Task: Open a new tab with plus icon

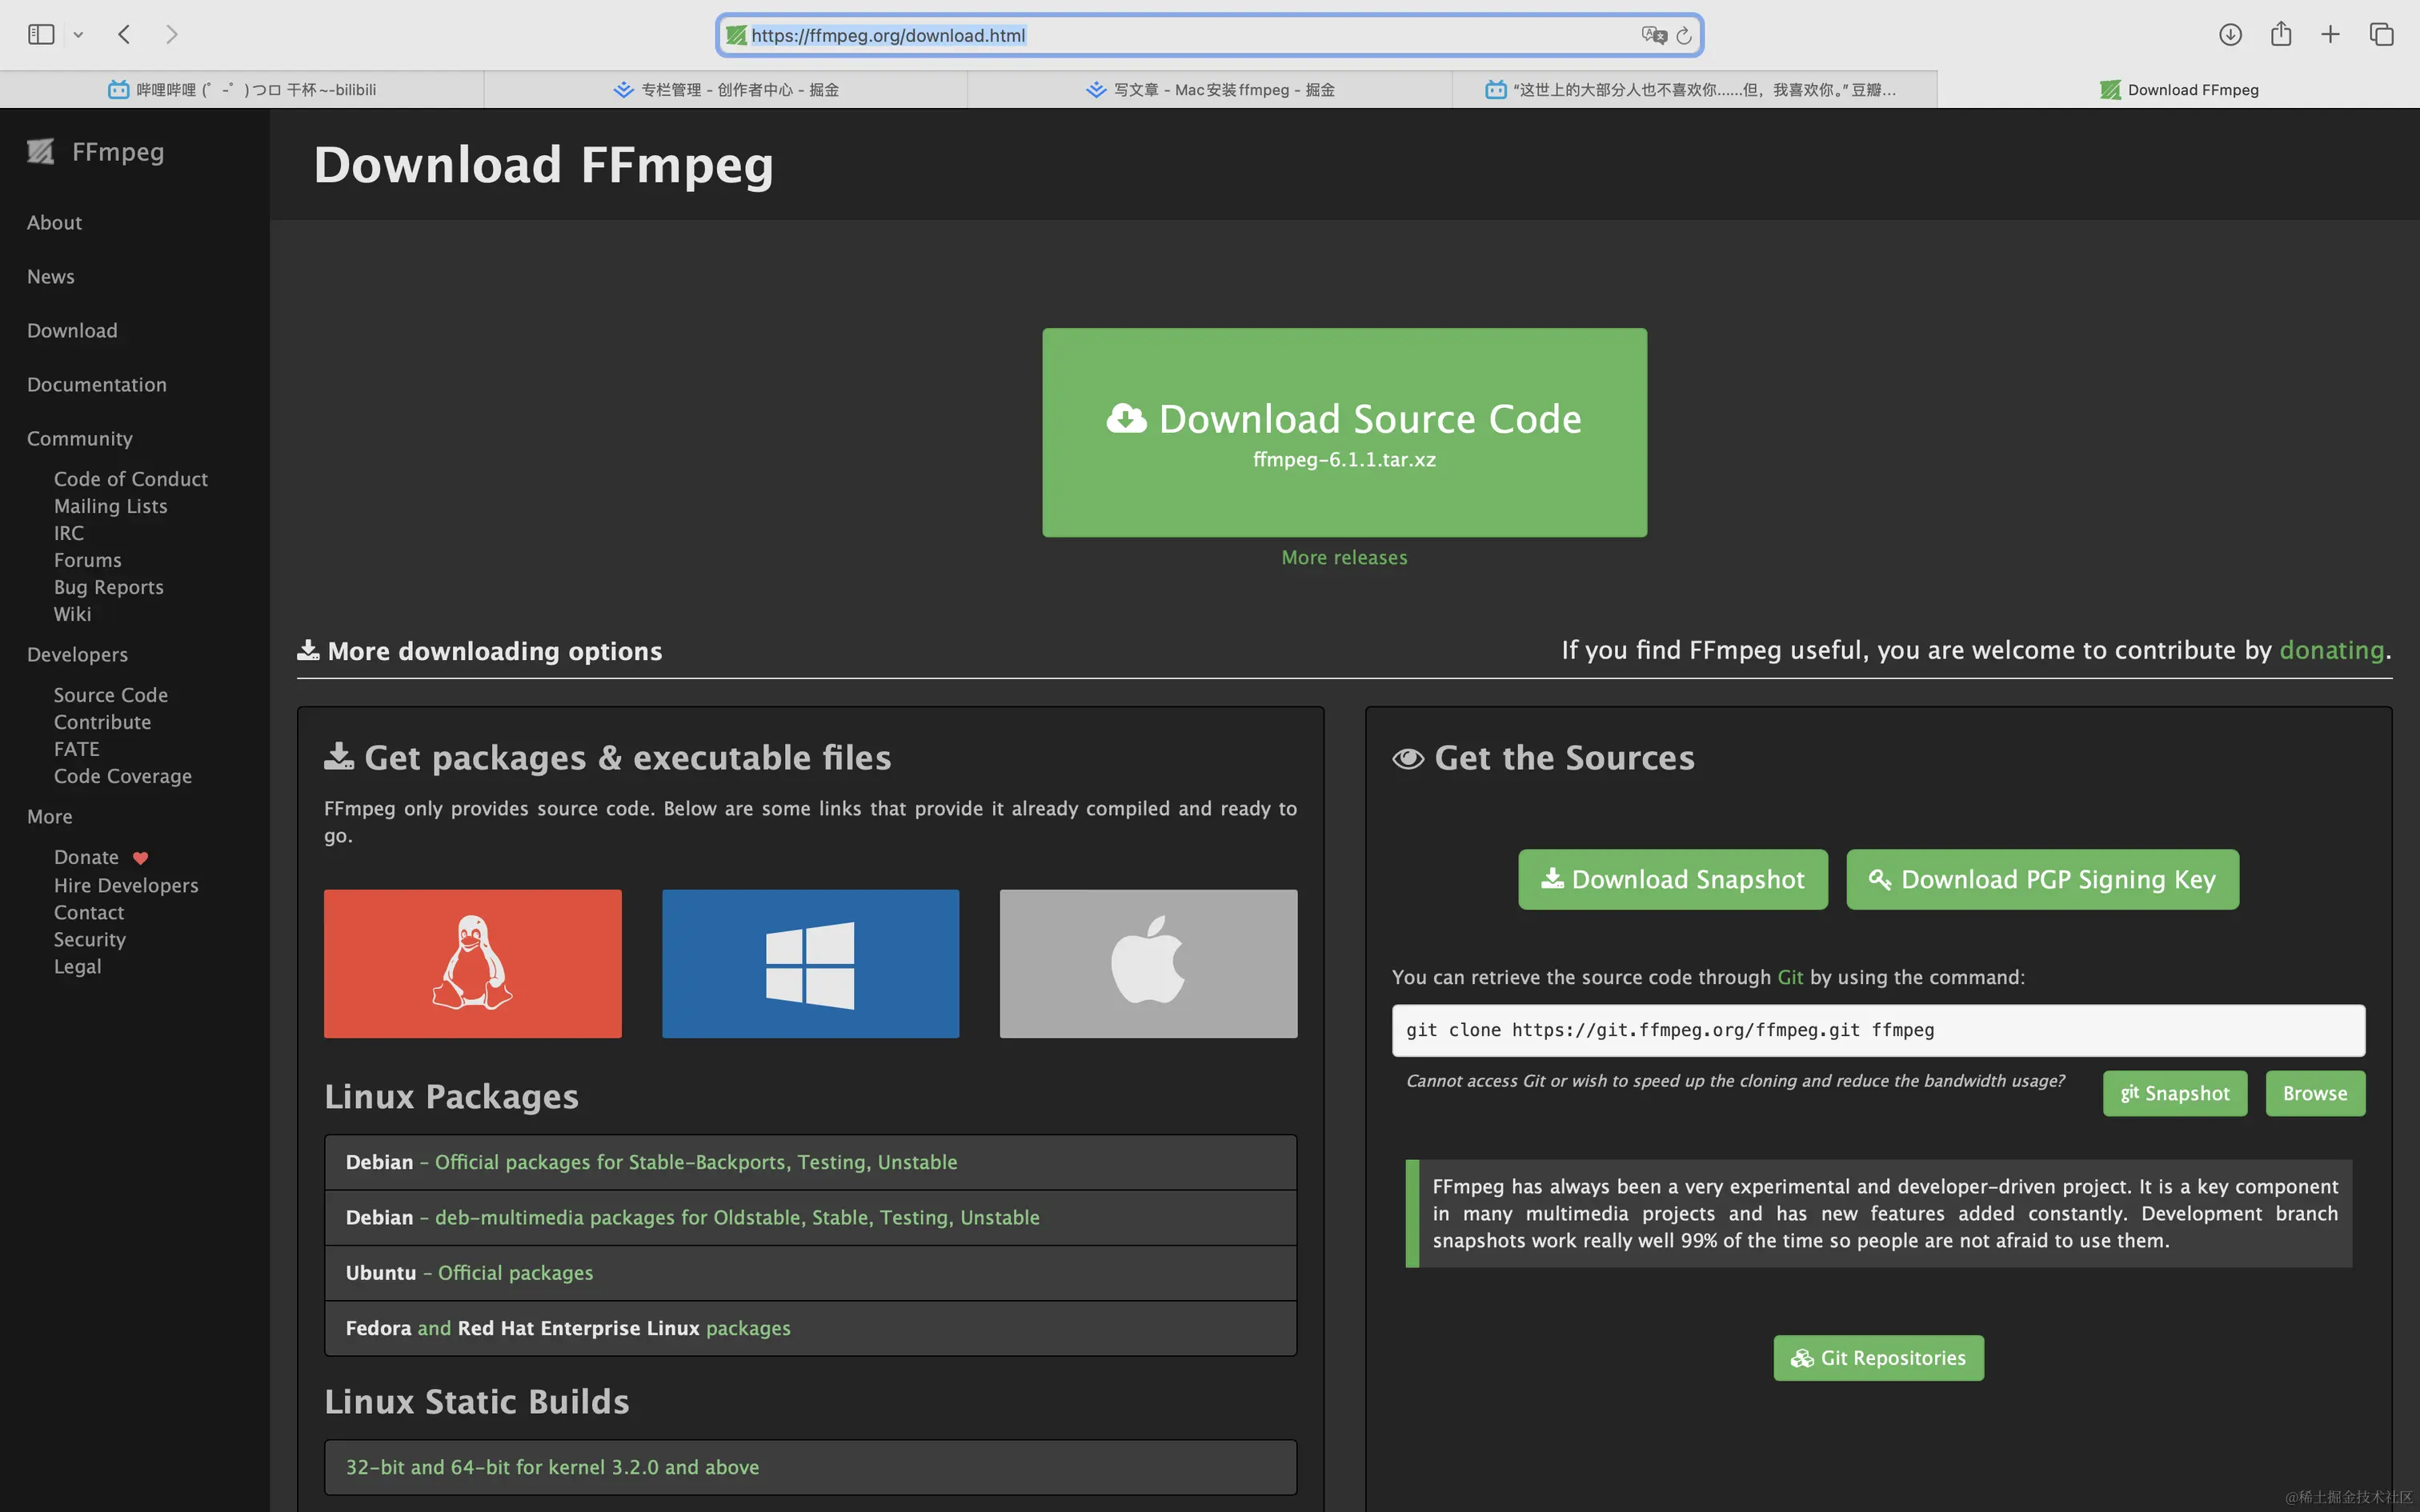Action: 2330,35
